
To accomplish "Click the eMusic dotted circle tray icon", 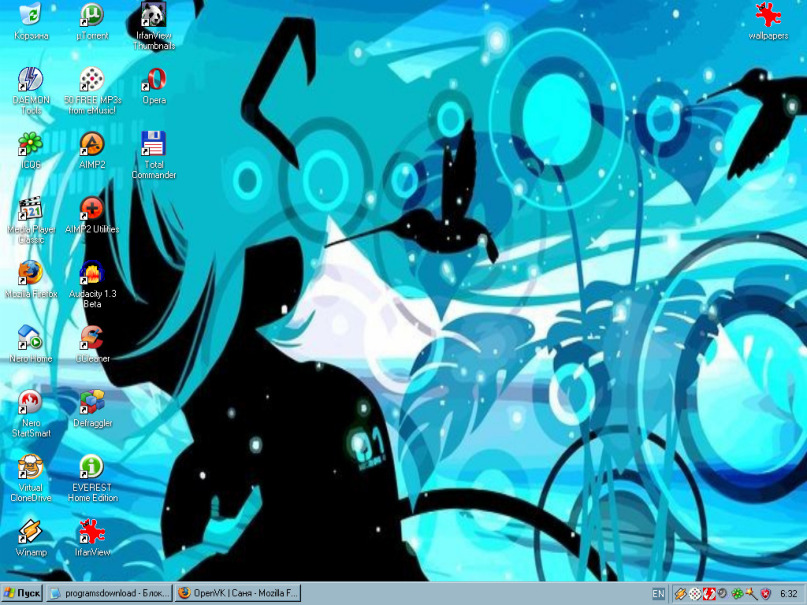I will [695, 594].
